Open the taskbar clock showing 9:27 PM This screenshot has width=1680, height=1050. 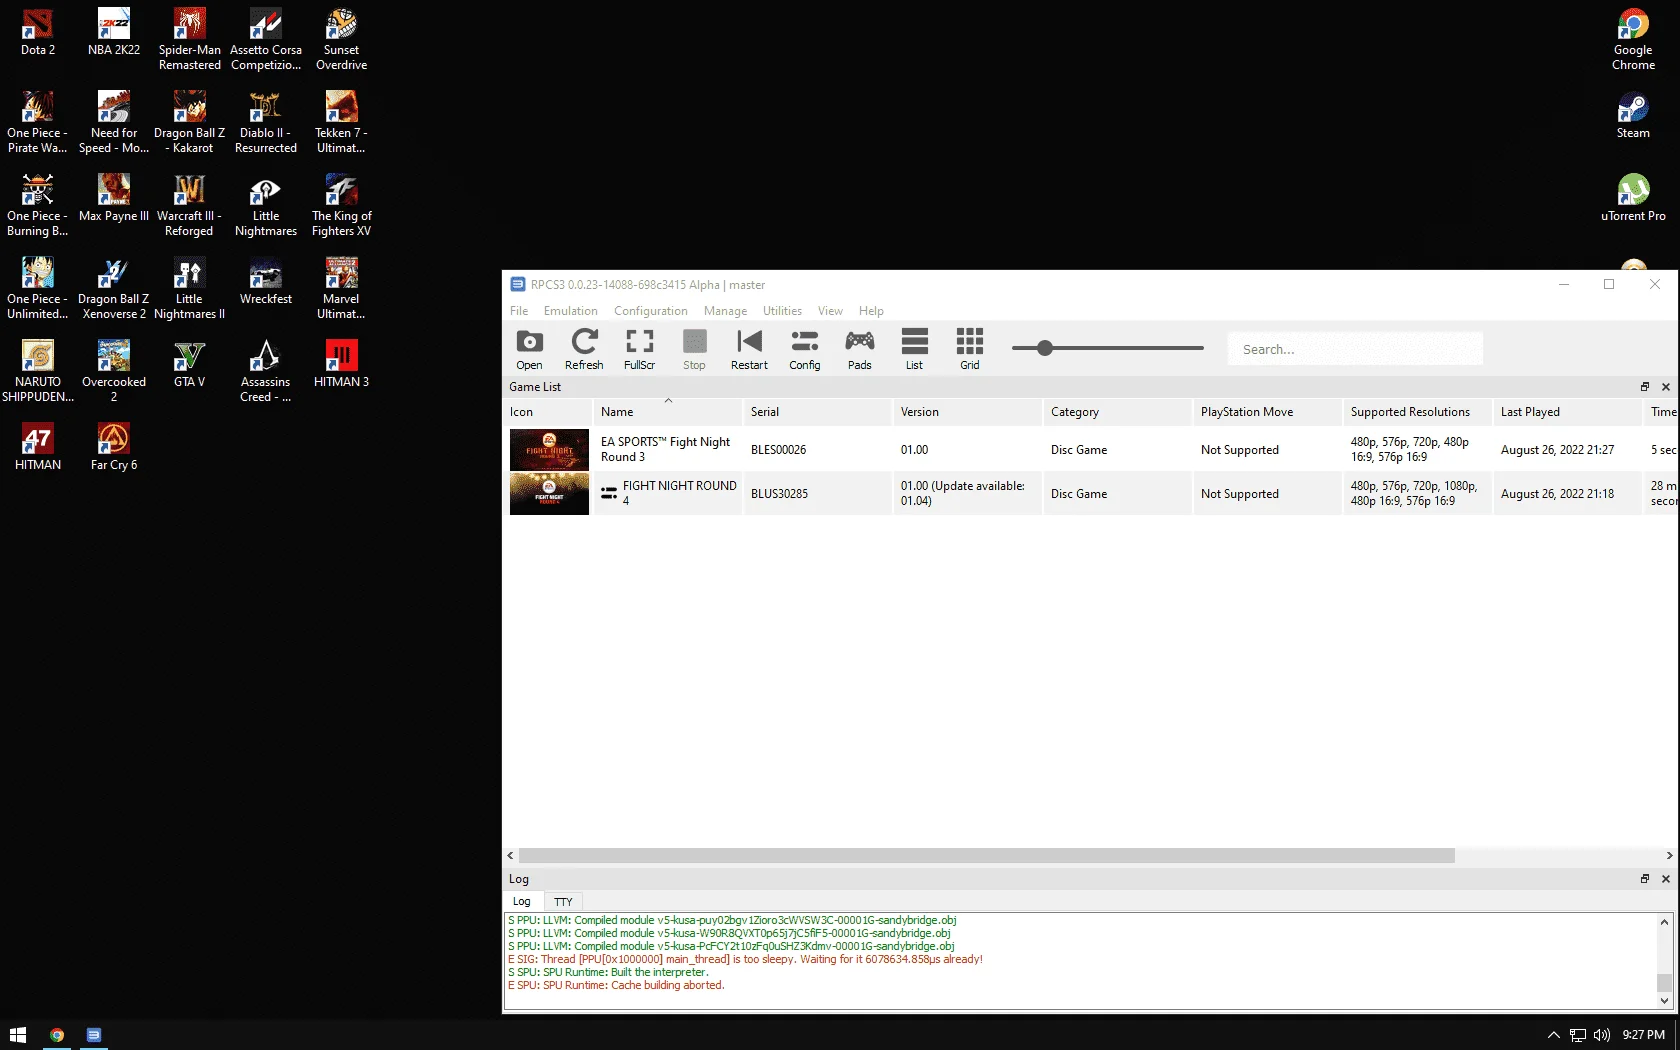pyautogui.click(x=1643, y=1035)
